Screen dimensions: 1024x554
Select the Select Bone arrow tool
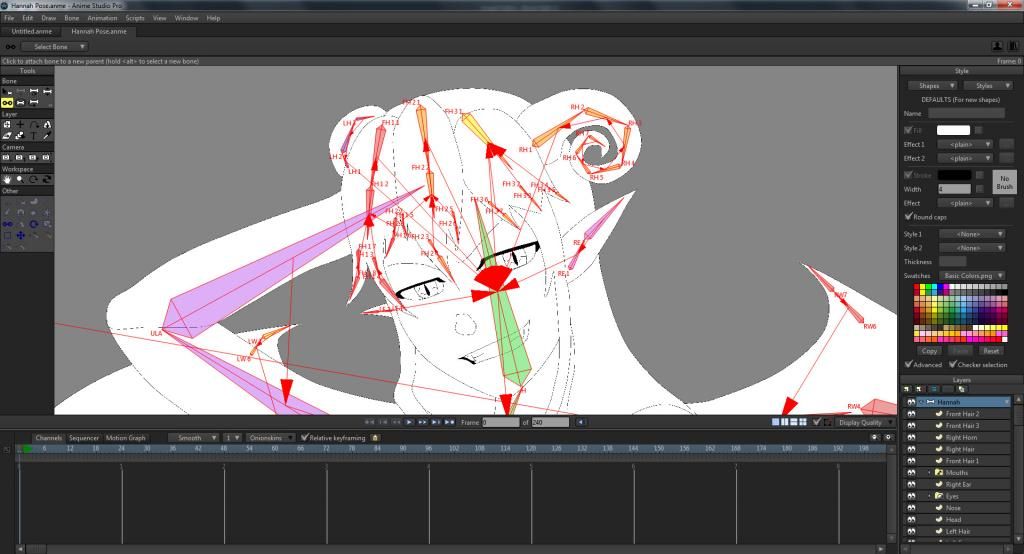pos(7,91)
